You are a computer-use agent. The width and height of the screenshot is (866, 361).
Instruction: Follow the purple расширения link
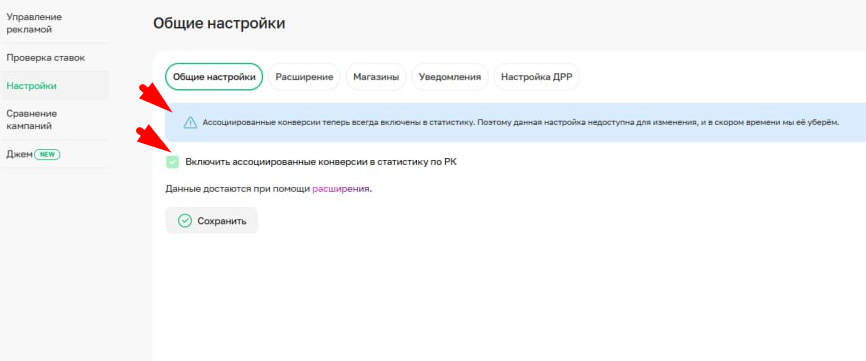tap(341, 189)
